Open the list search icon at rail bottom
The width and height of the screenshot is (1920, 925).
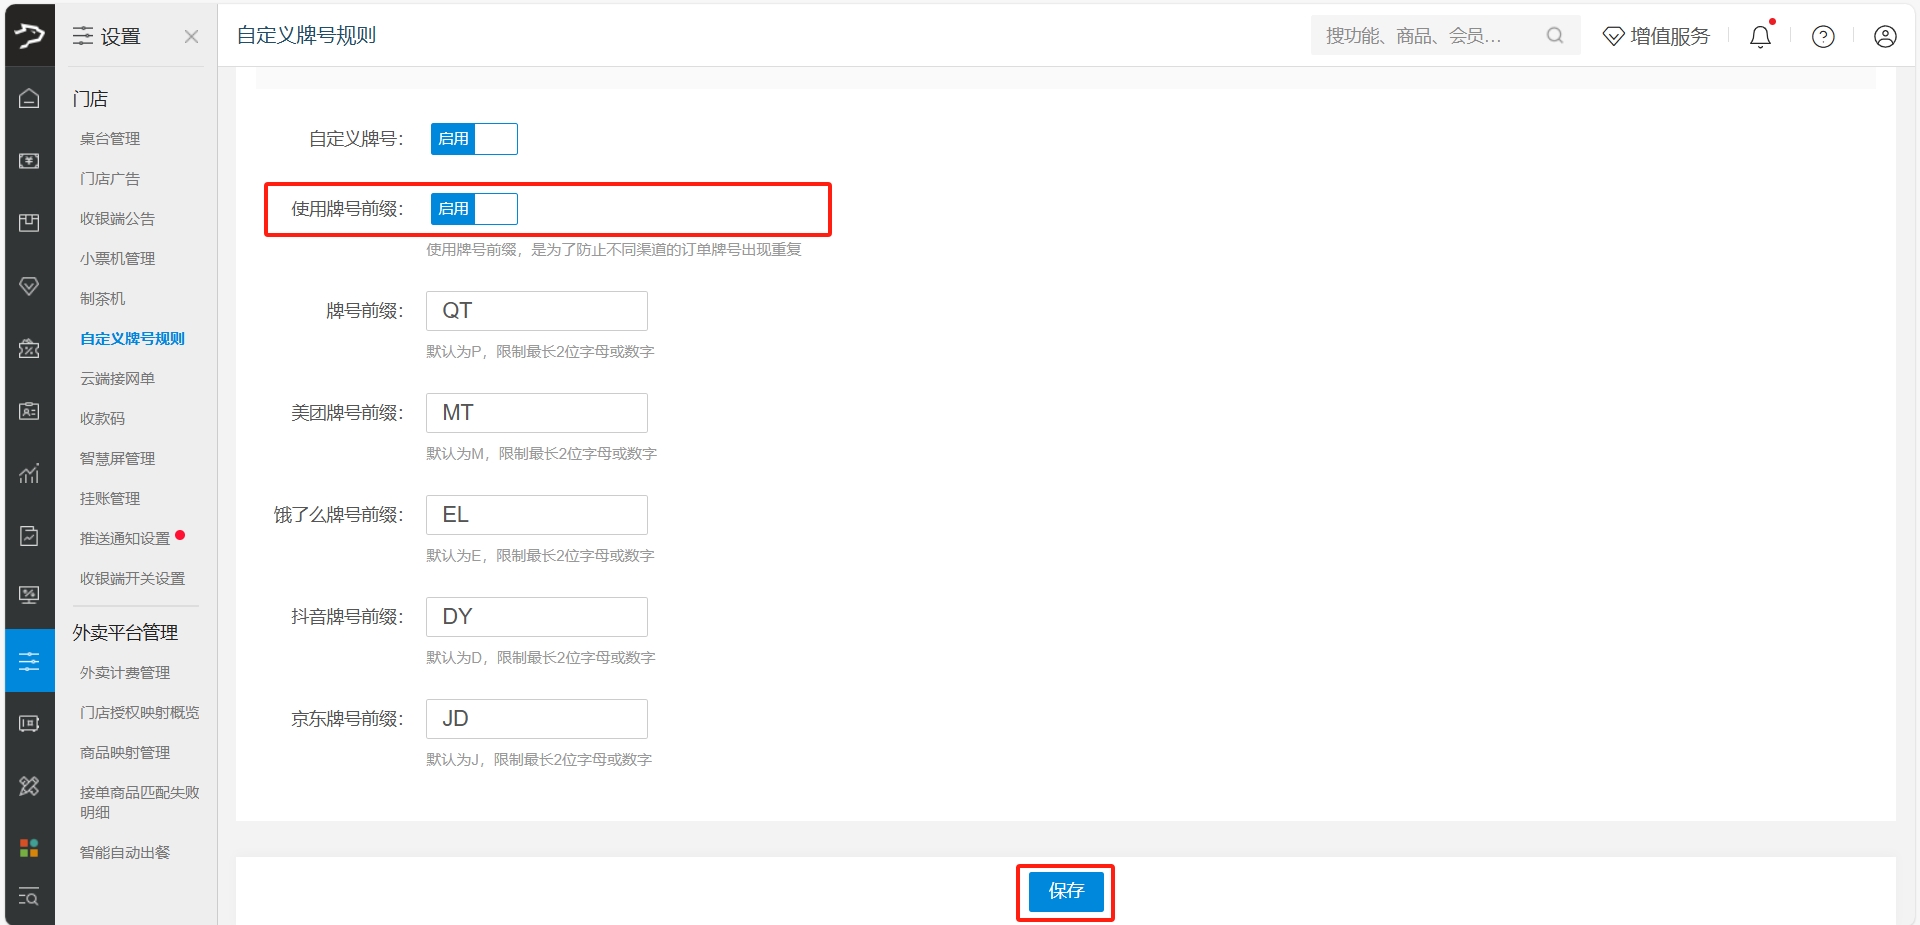(x=29, y=897)
